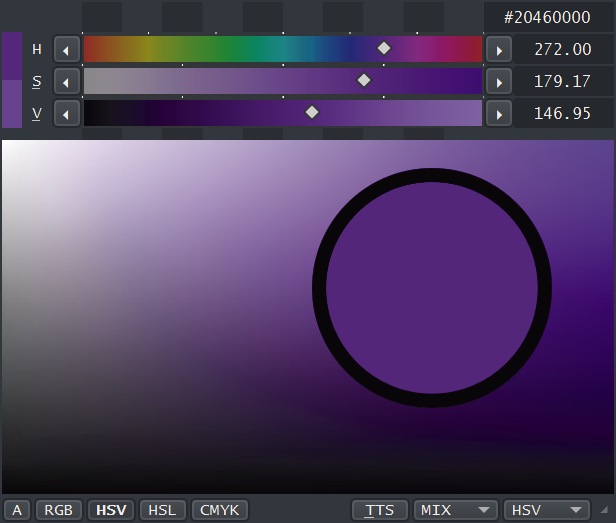Click the hue value field 272.00
Image resolution: width=616 pixels, height=523 pixels.
point(563,50)
